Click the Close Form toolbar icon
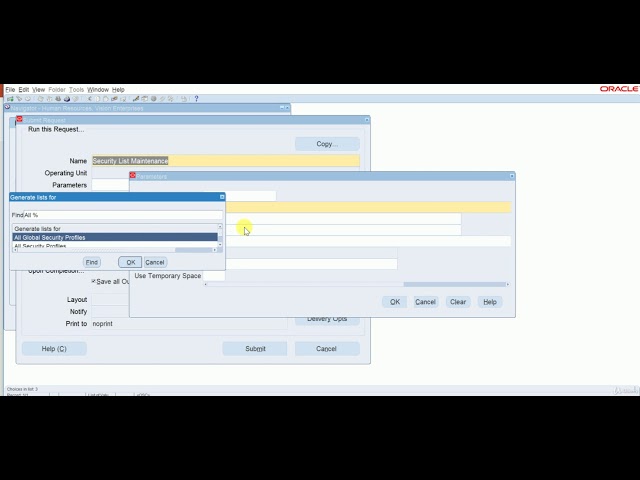This screenshot has height=480, width=640. pyautogui.click(x=75, y=99)
